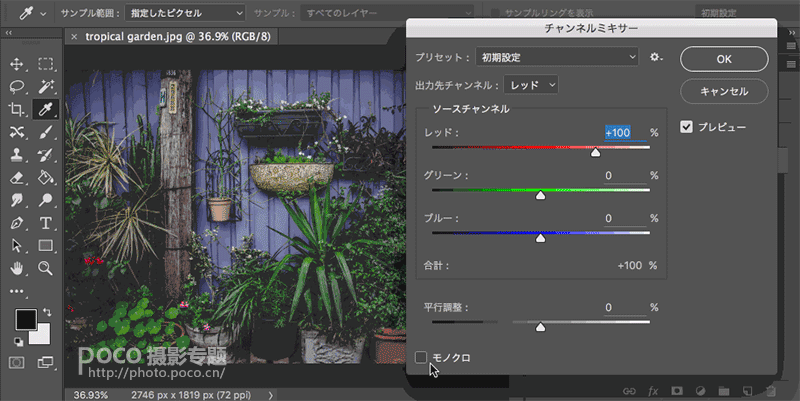The width and height of the screenshot is (800, 401).
Task: Click the ブルー percentage field
Action: (x=625, y=218)
